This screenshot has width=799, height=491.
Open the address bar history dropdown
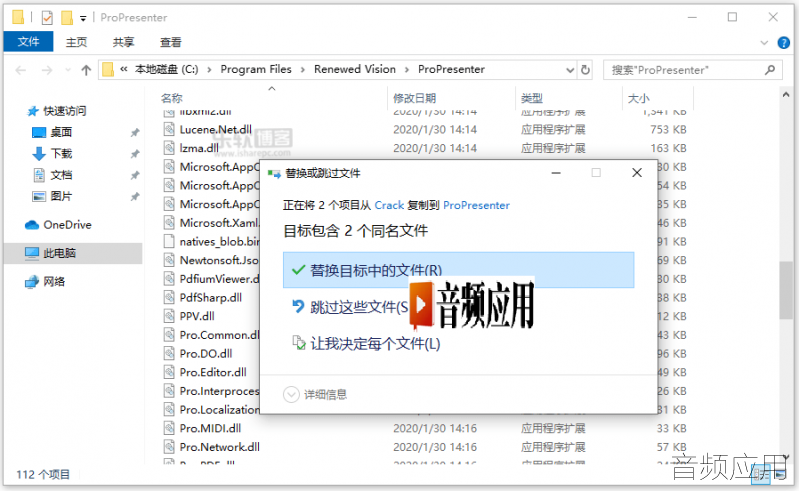[570, 70]
